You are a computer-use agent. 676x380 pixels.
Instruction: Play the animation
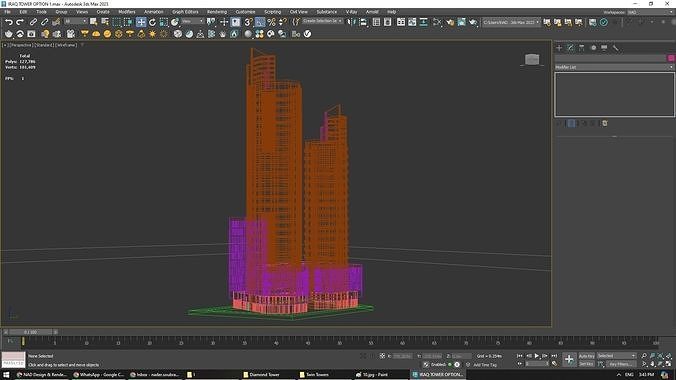(x=537, y=356)
